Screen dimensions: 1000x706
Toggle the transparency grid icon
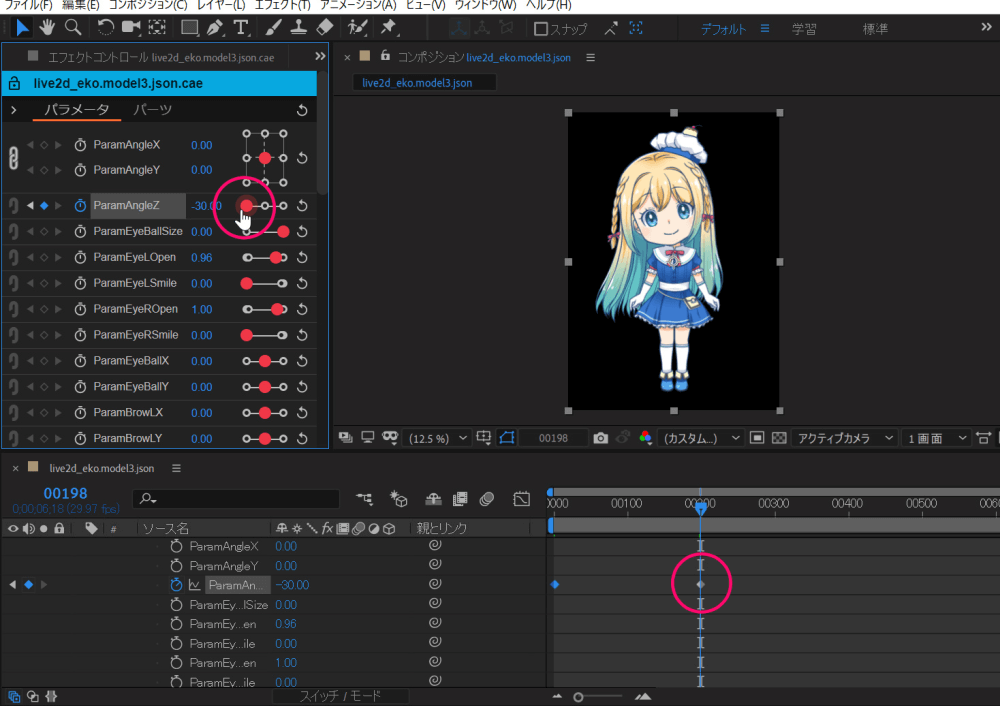click(779, 438)
